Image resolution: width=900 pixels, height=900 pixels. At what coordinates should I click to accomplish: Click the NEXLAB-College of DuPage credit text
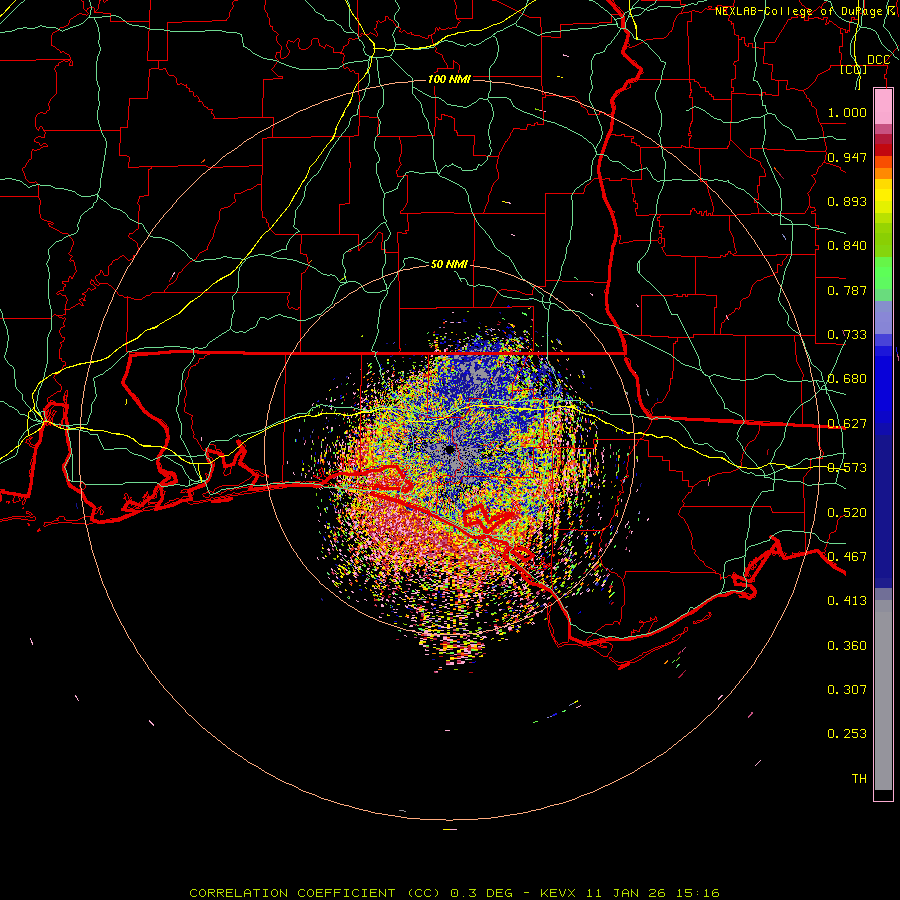point(802,11)
